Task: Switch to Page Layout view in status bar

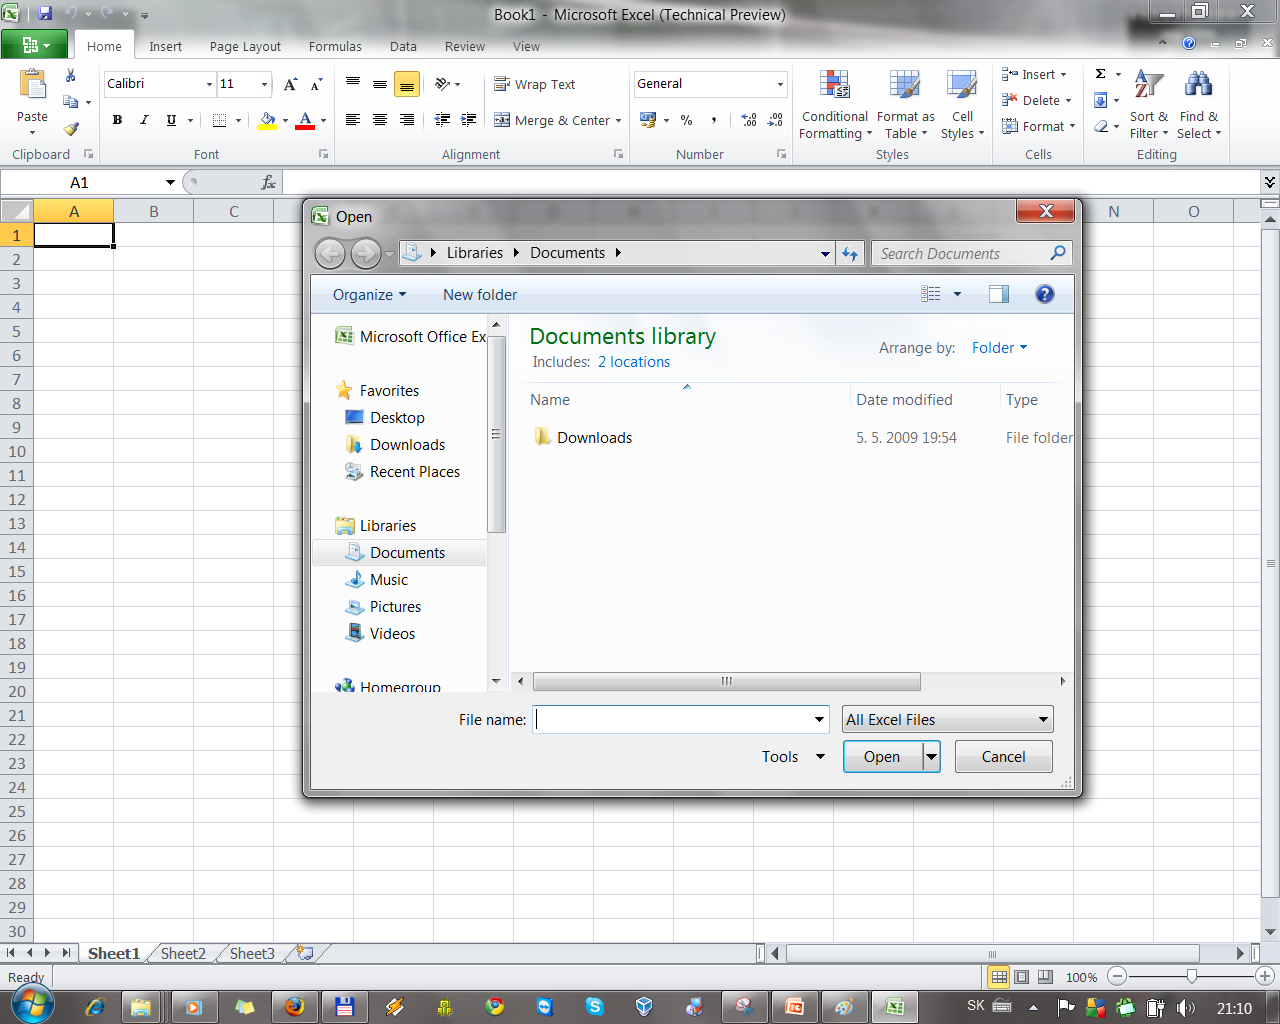Action: pyautogui.click(x=1021, y=977)
